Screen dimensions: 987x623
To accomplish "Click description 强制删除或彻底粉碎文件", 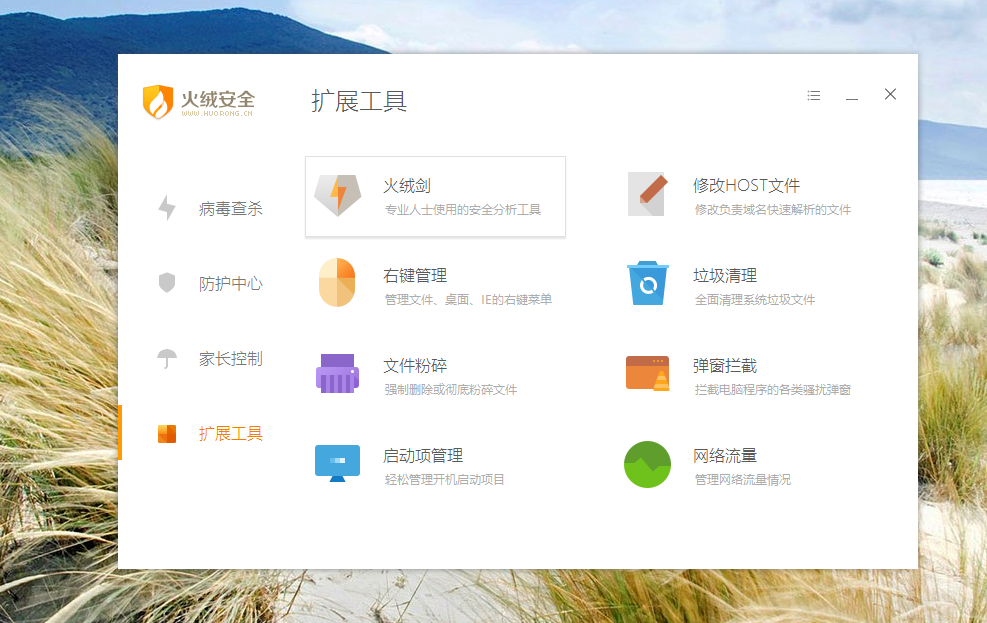I will pos(451,390).
